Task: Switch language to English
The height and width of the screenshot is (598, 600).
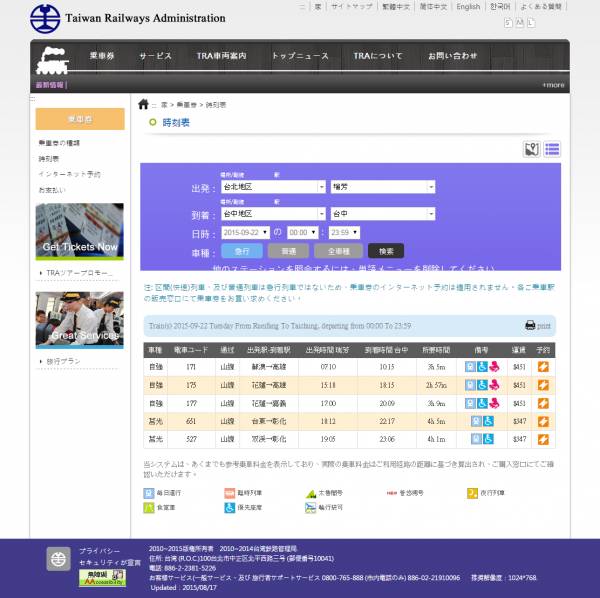Action: pos(468,7)
